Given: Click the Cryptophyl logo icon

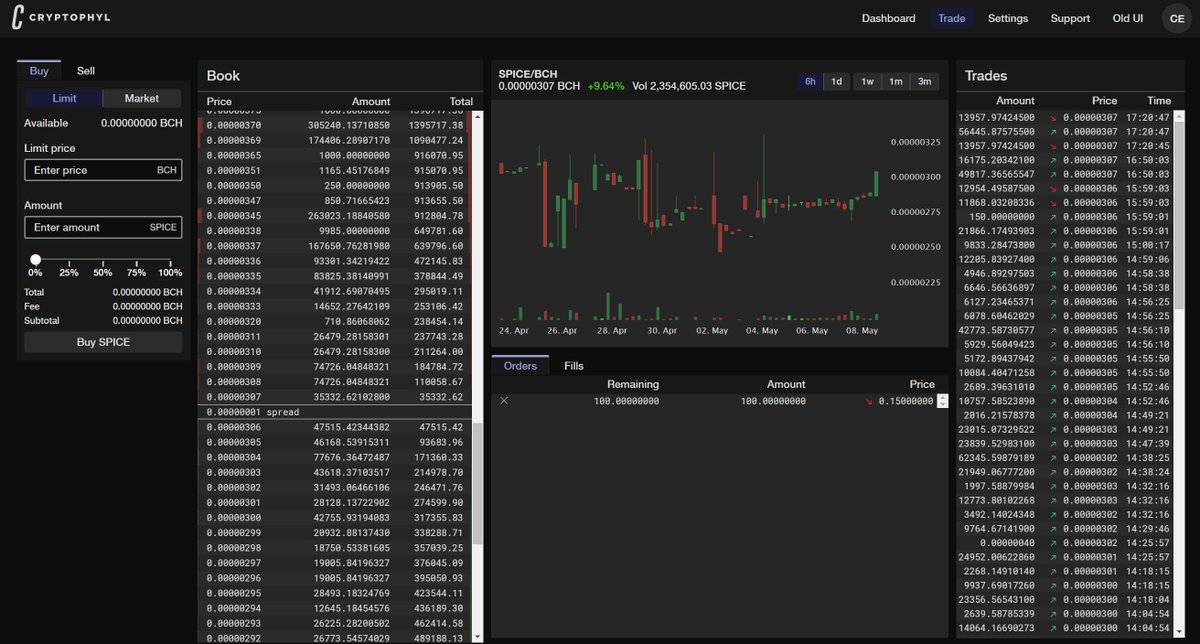Looking at the screenshot, I should tap(18, 18).
